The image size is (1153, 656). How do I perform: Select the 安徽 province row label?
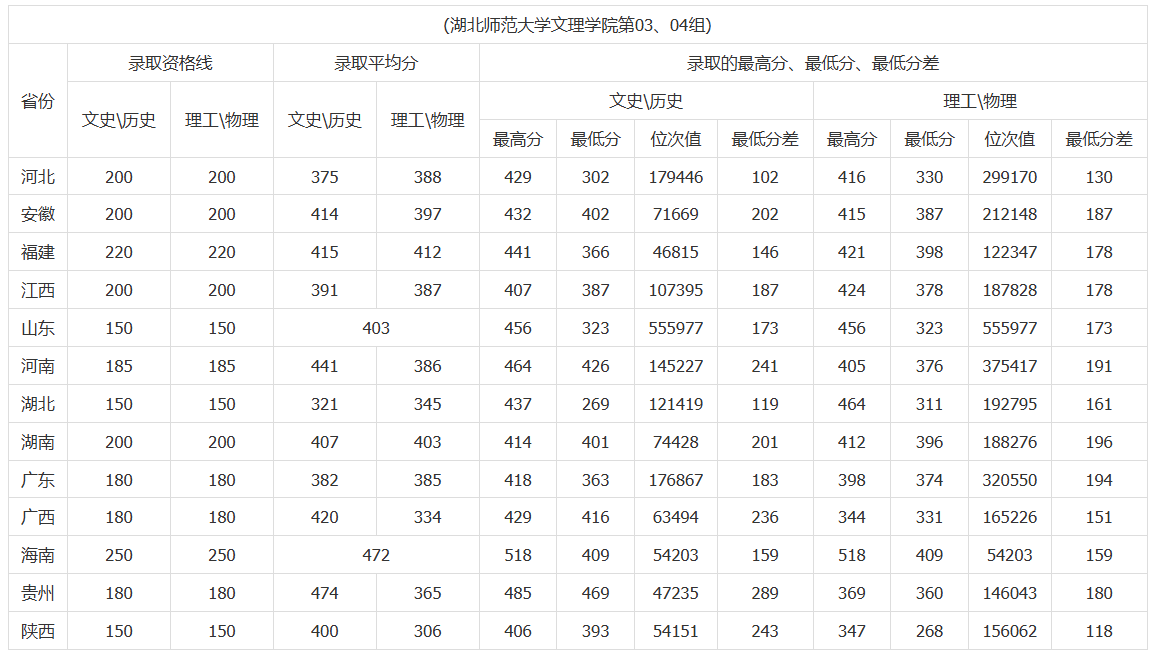(x=38, y=214)
